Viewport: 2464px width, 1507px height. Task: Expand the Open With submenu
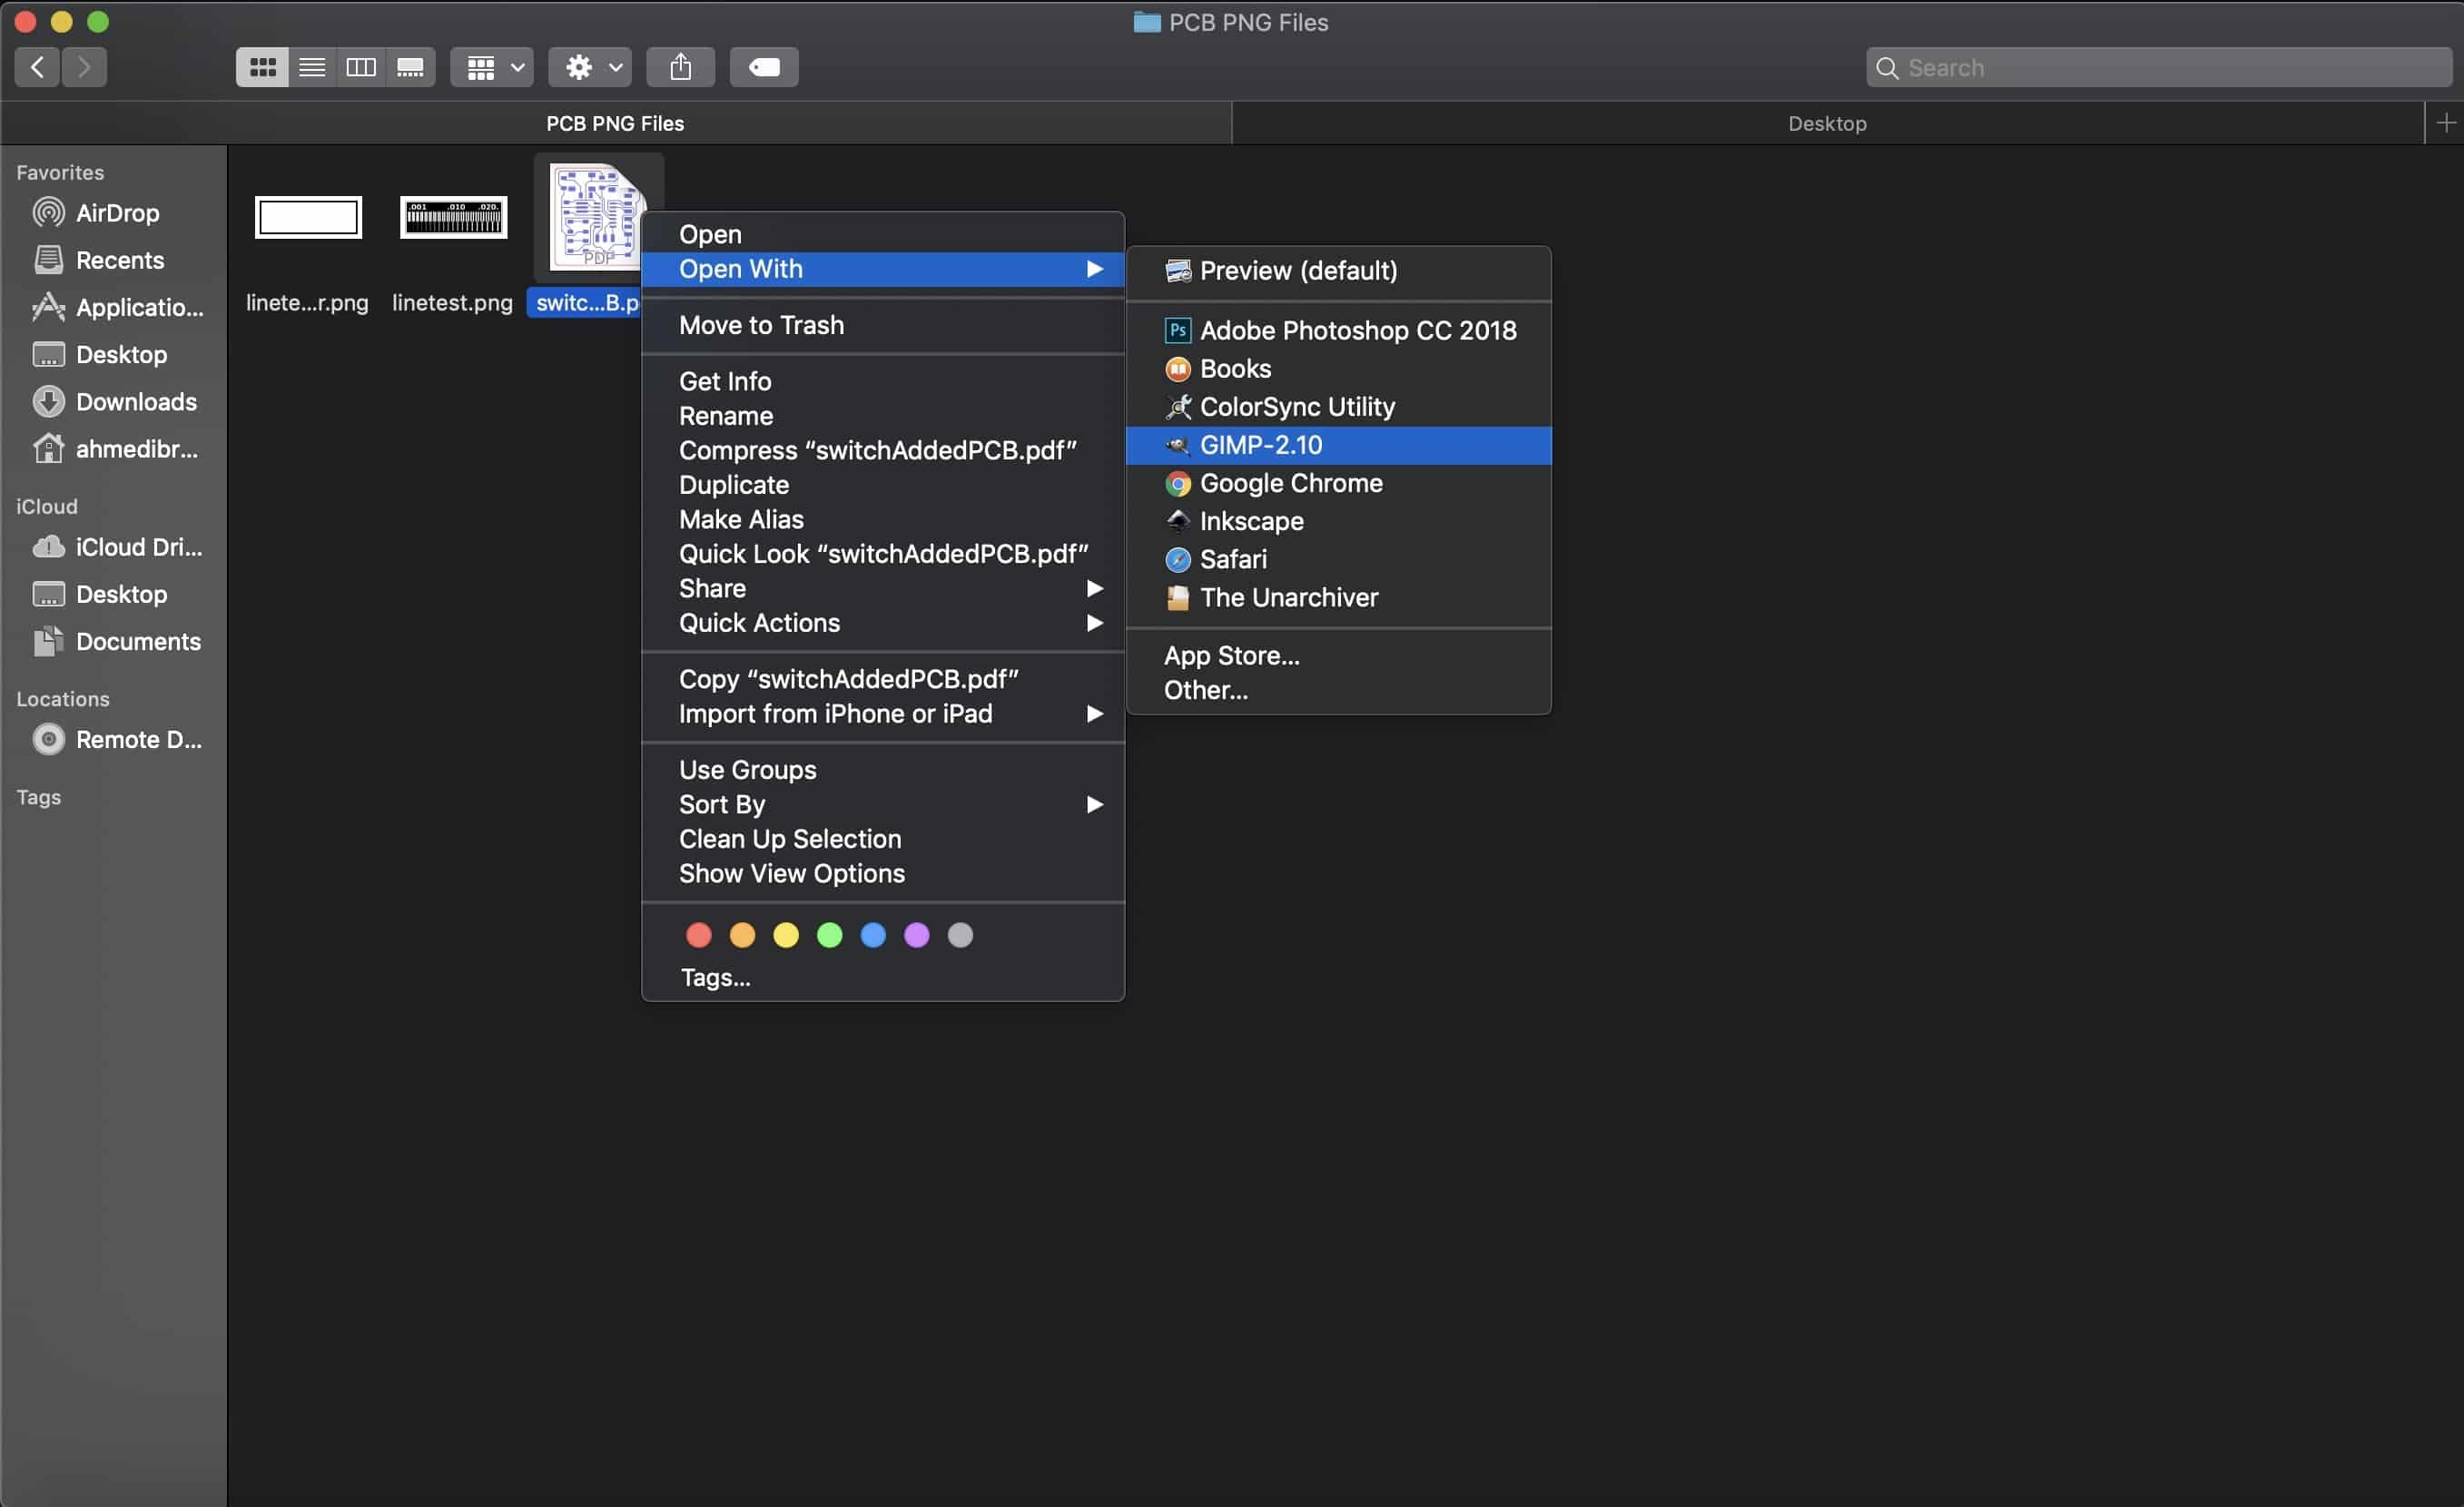[882, 268]
